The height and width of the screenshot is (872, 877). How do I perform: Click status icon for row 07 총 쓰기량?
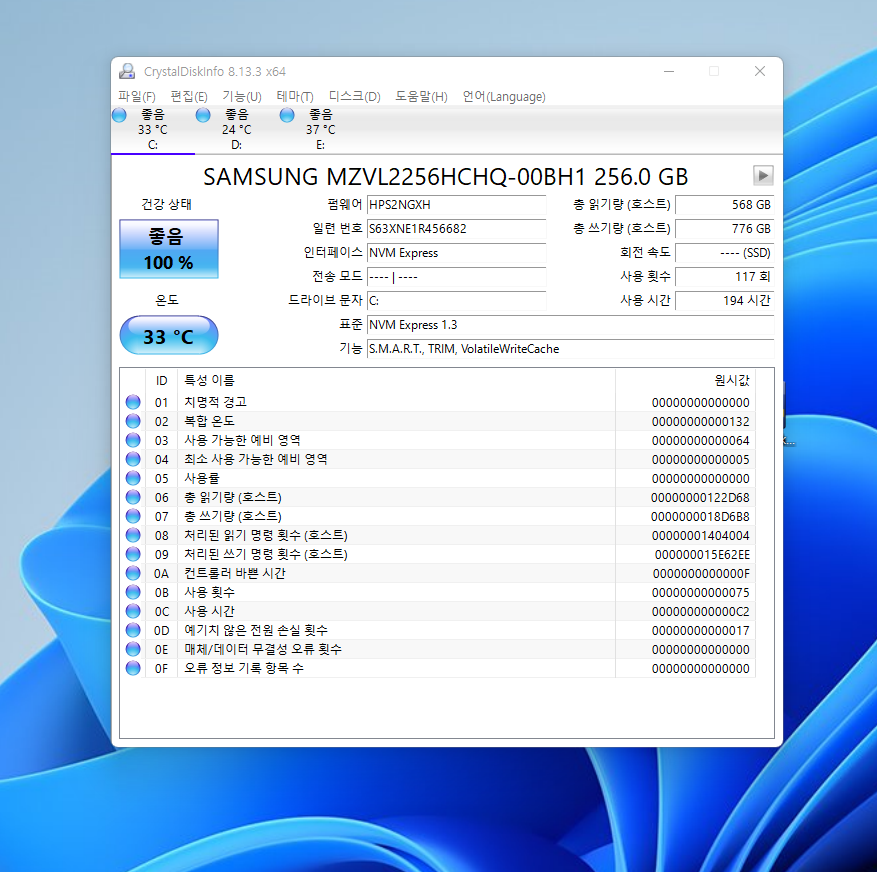133,516
